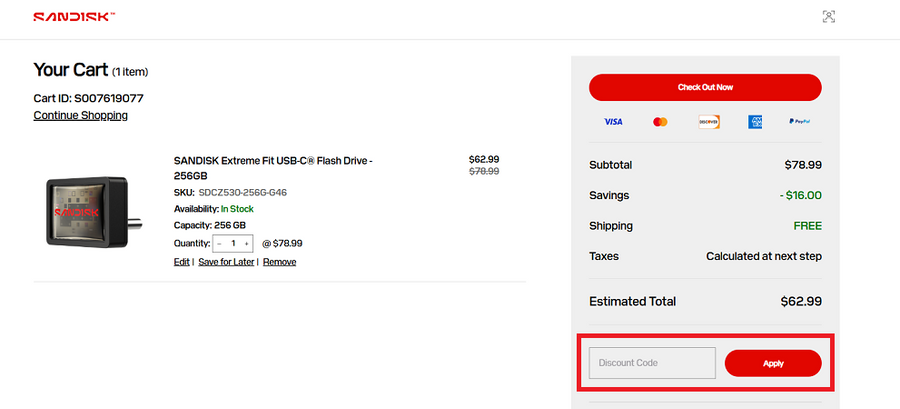Open the flash drive product image
Screen dimensions: 900x409
pyautogui.click(x=87, y=211)
